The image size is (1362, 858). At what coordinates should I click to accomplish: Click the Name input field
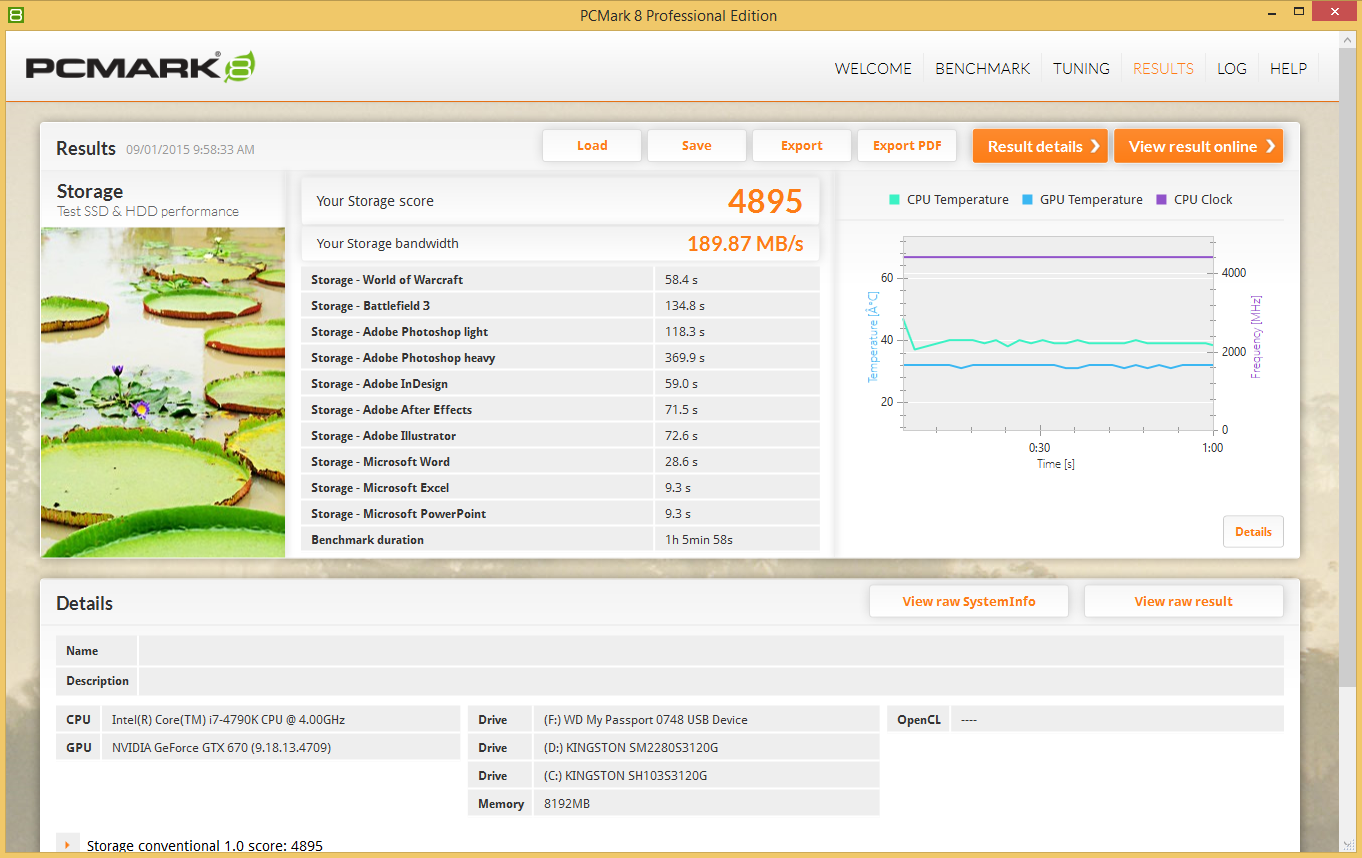(x=711, y=651)
